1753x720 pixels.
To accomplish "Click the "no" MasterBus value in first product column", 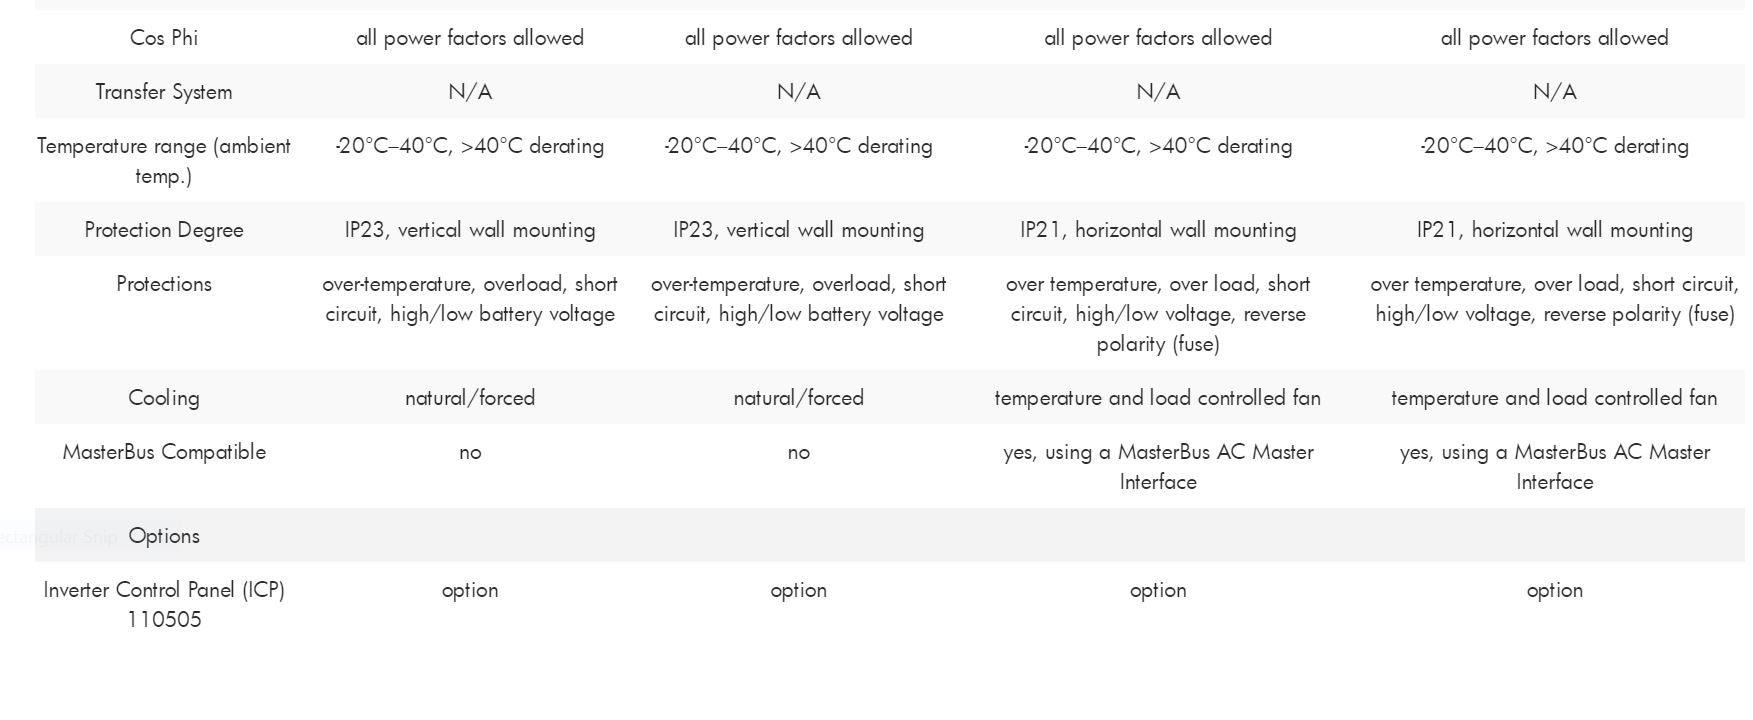I will pos(470,452).
